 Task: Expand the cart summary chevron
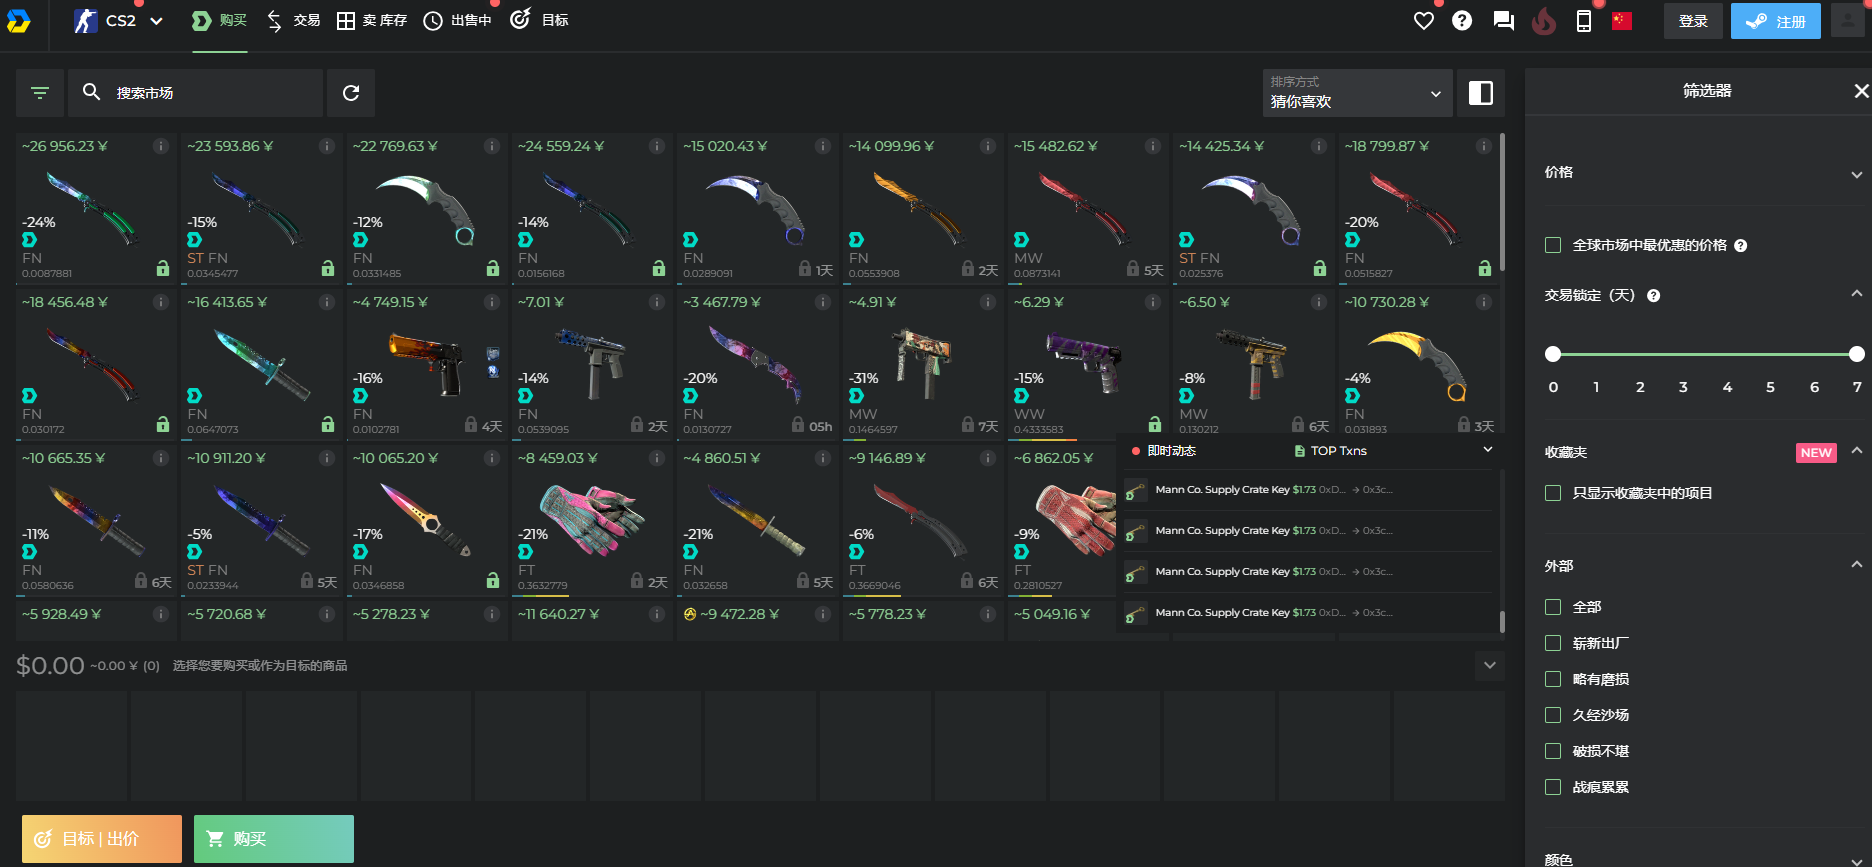pos(1490,665)
